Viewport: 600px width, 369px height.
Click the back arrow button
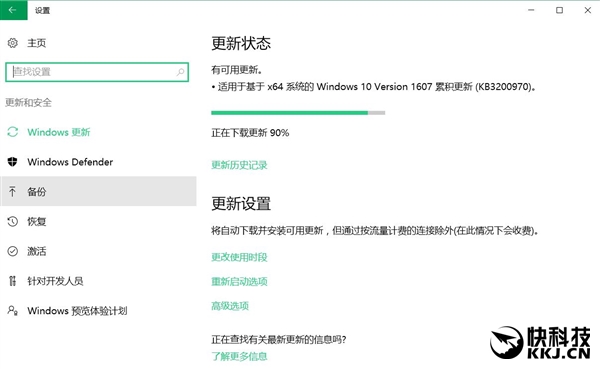tap(13, 10)
